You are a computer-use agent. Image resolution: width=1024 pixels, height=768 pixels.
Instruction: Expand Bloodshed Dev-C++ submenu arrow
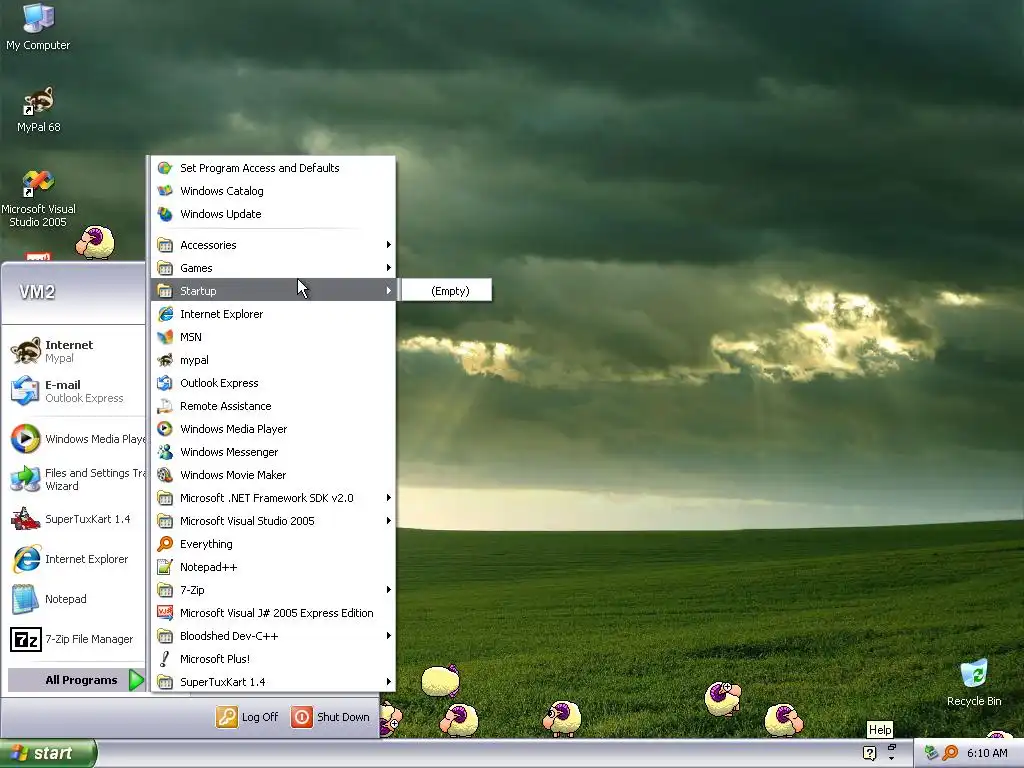389,635
